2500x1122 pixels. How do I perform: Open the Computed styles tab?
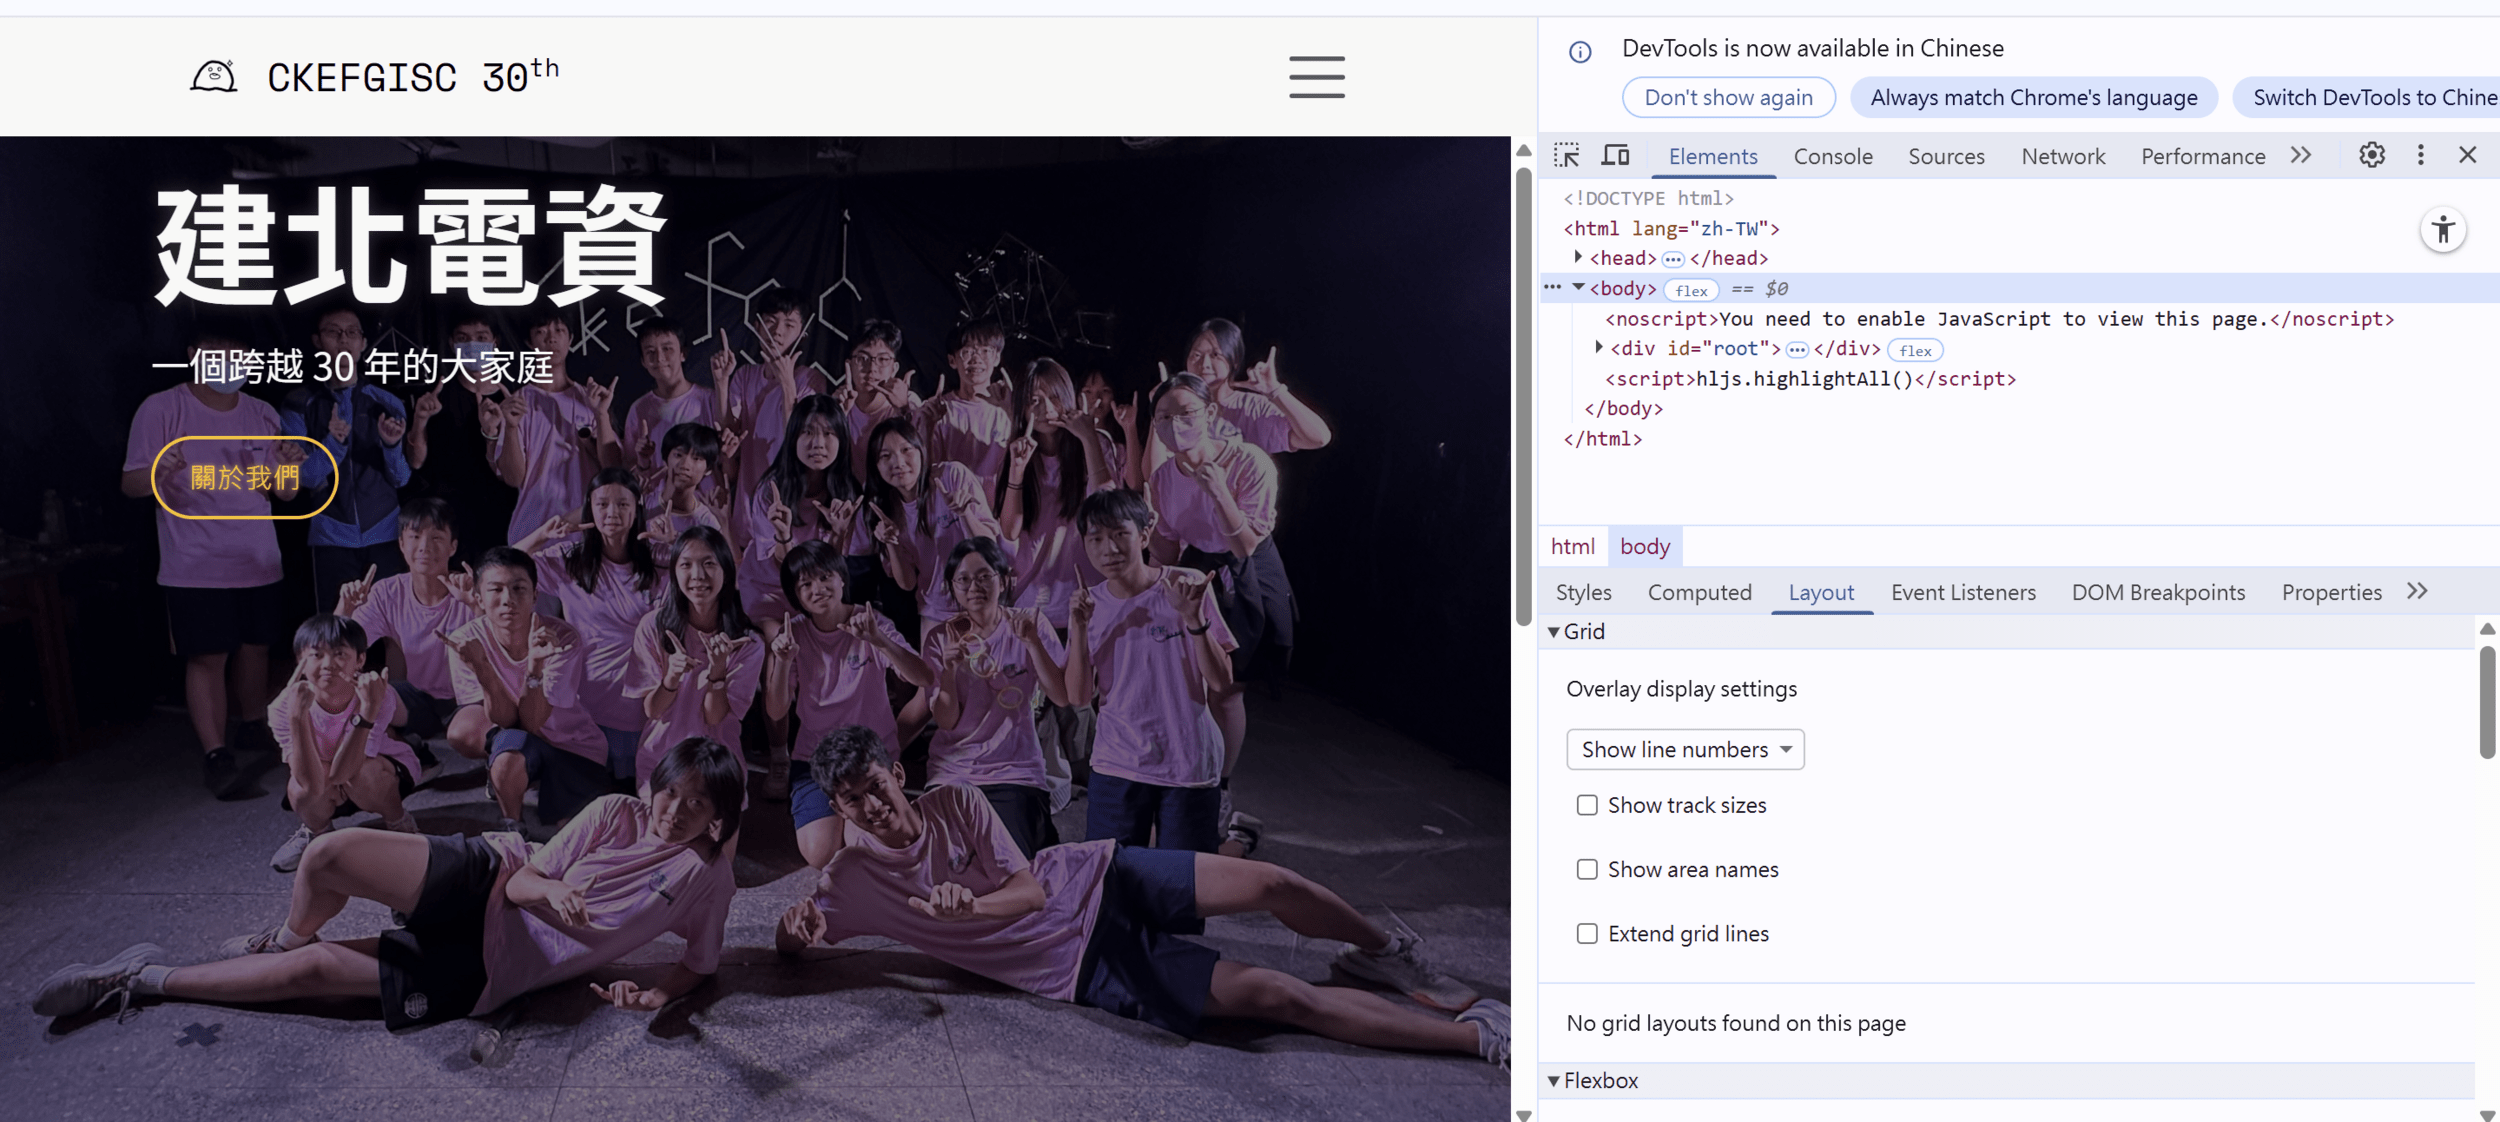pyautogui.click(x=1699, y=592)
